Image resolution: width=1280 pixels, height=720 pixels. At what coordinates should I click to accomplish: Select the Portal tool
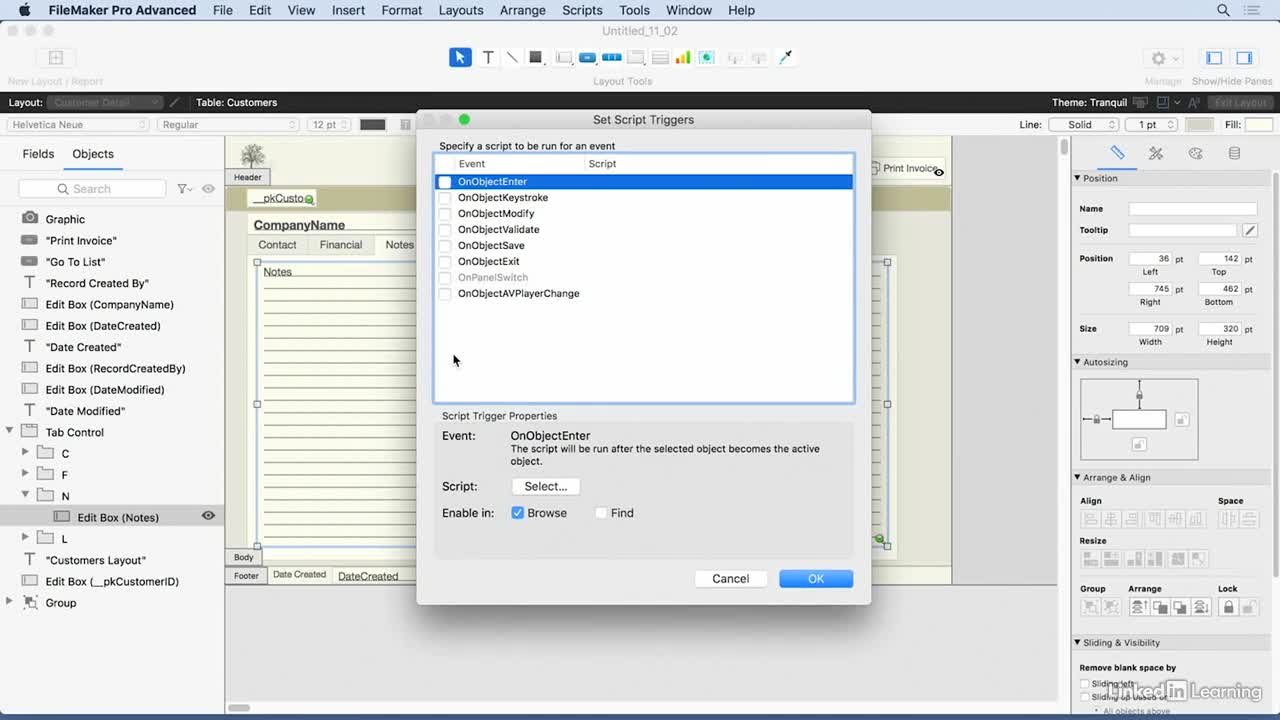pyautogui.click(x=660, y=58)
